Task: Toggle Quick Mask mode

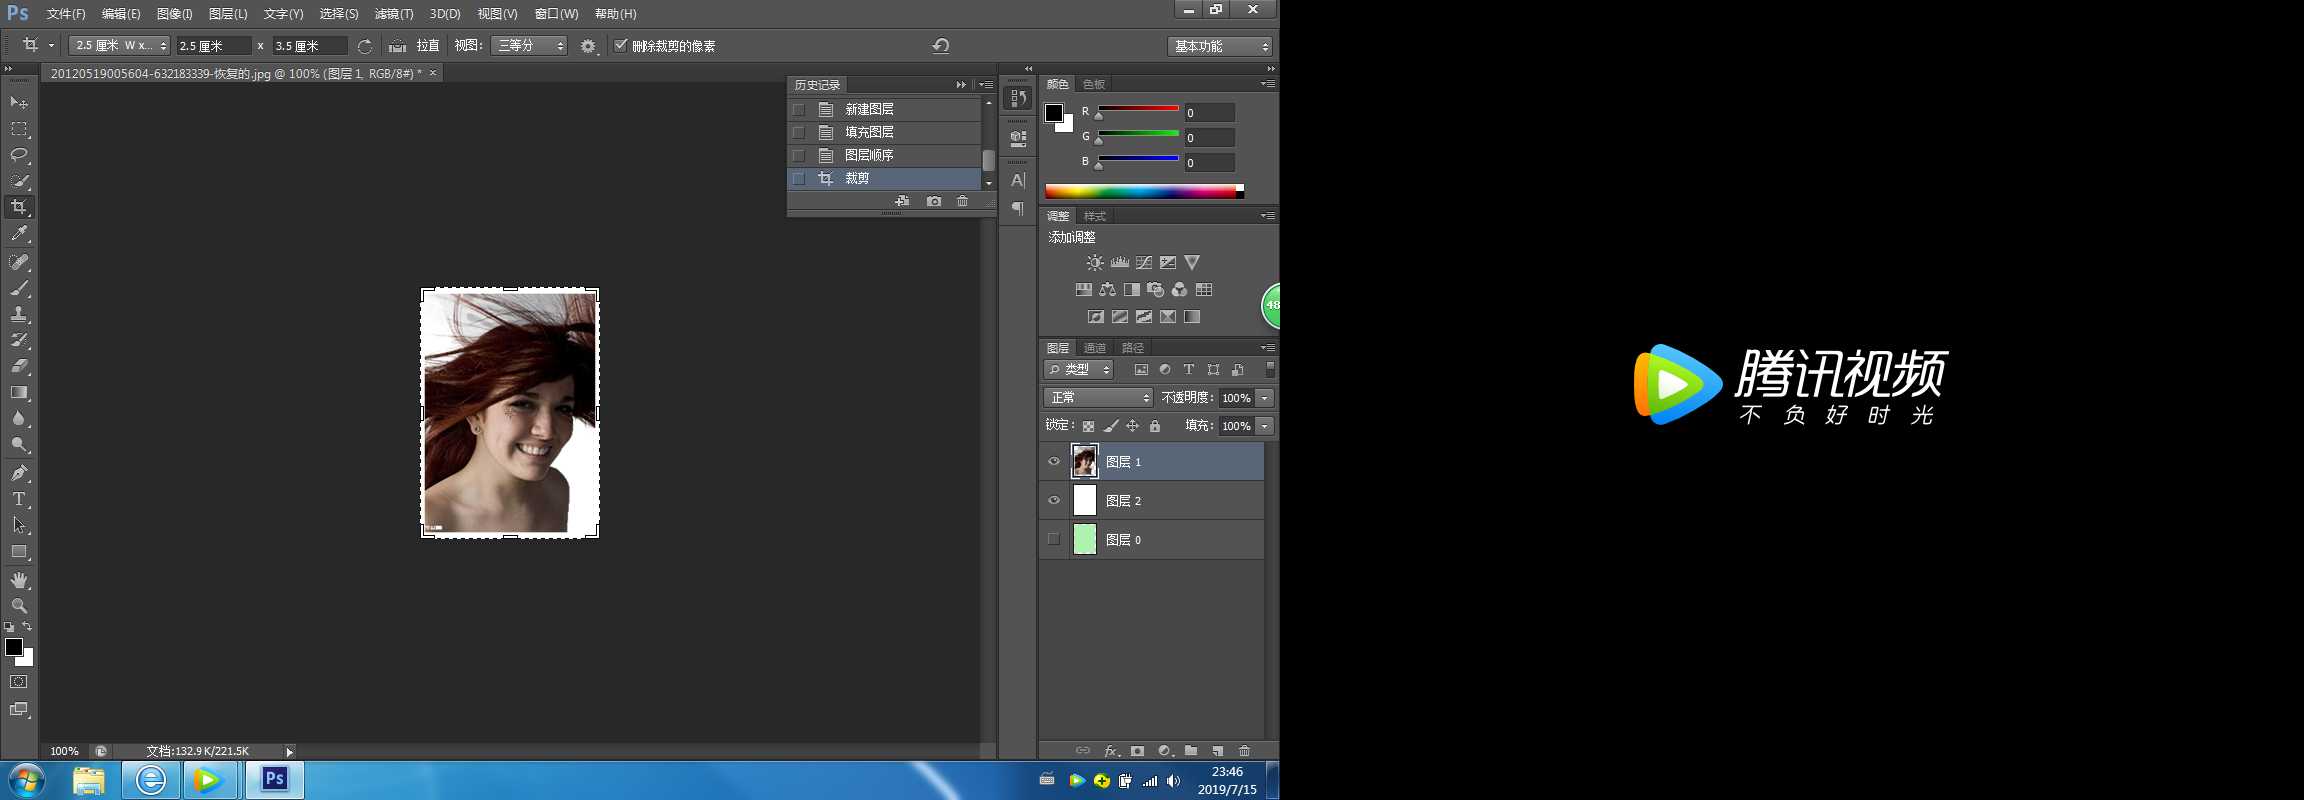Action: (x=19, y=682)
